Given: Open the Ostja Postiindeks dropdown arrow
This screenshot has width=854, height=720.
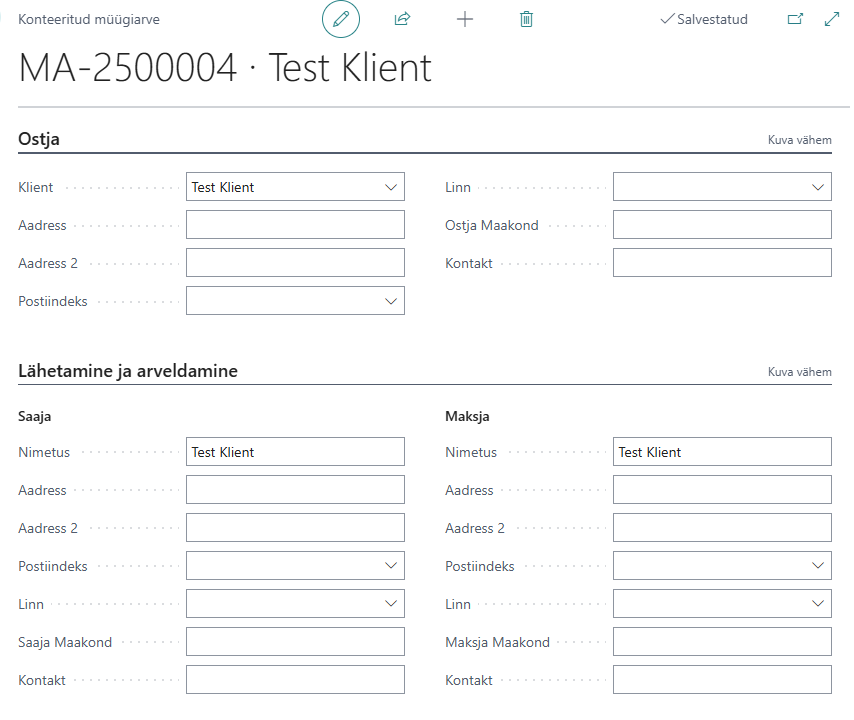Looking at the screenshot, I should (x=391, y=301).
